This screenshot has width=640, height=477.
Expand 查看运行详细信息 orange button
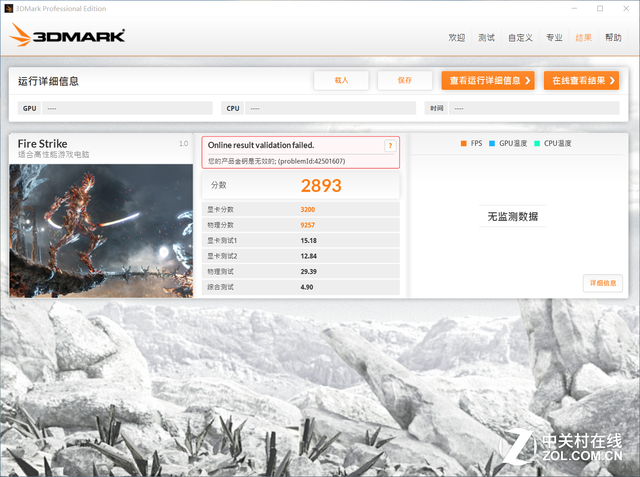[x=488, y=80]
